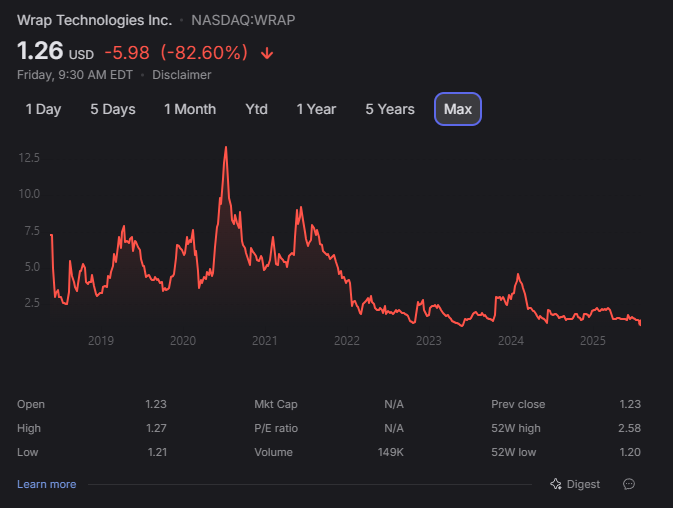The width and height of the screenshot is (673, 508).
Task: Click the -5.98 price change value
Action: coord(127,53)
